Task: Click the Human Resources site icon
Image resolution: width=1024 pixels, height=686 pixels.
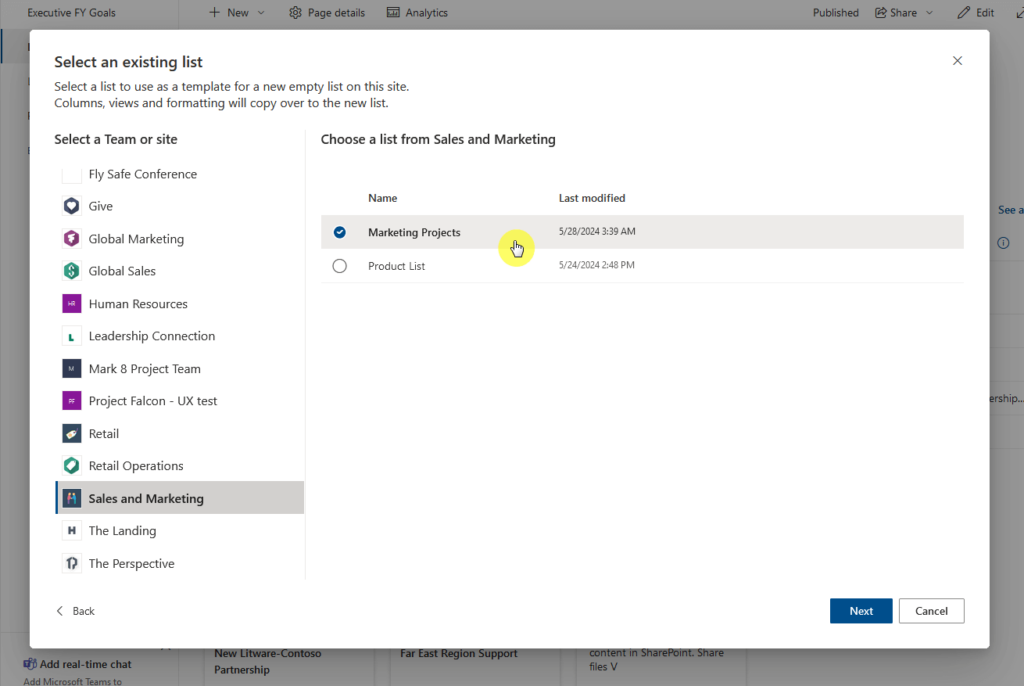Action: [x=71, y=304]
